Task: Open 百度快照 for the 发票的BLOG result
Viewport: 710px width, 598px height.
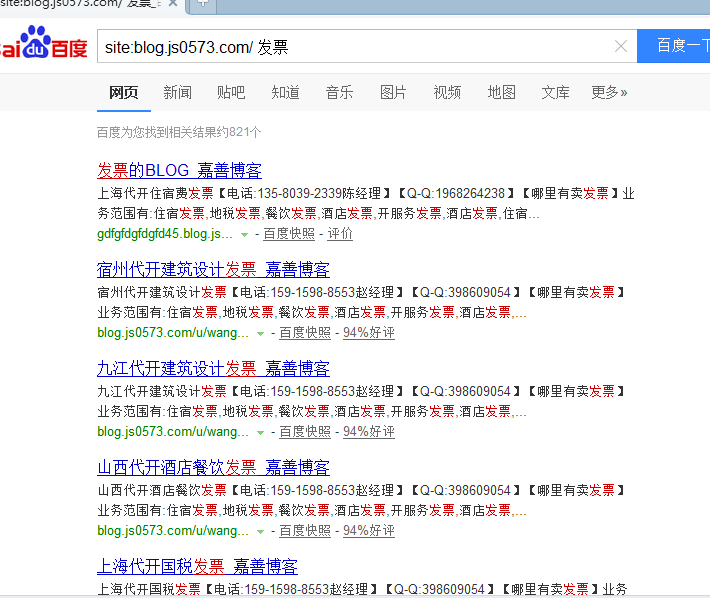Action: point(289,234)
